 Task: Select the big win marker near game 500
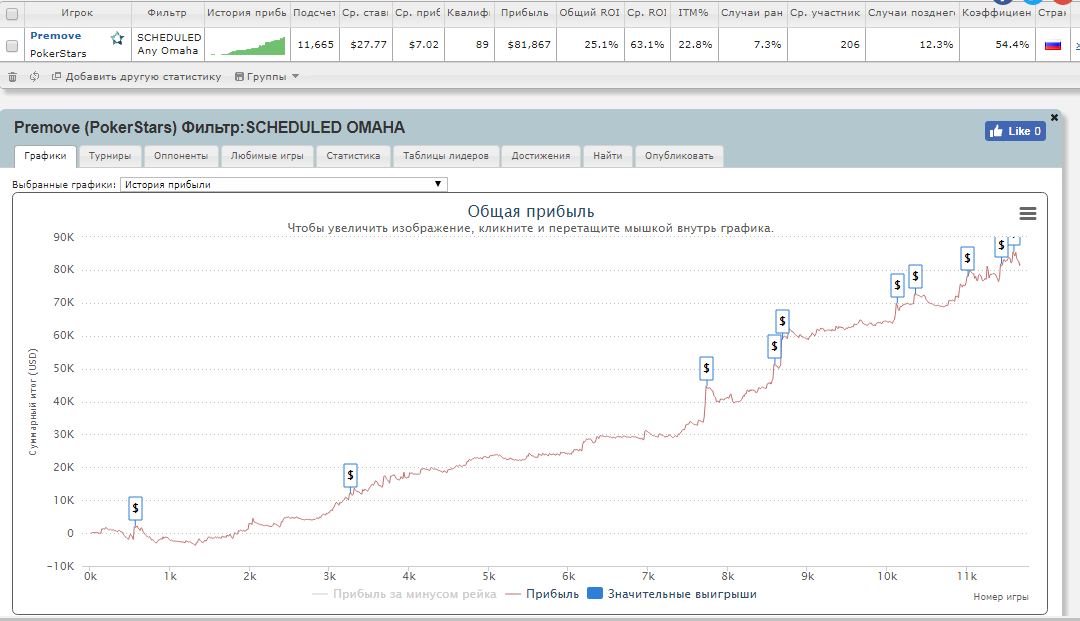coord(136,508)
